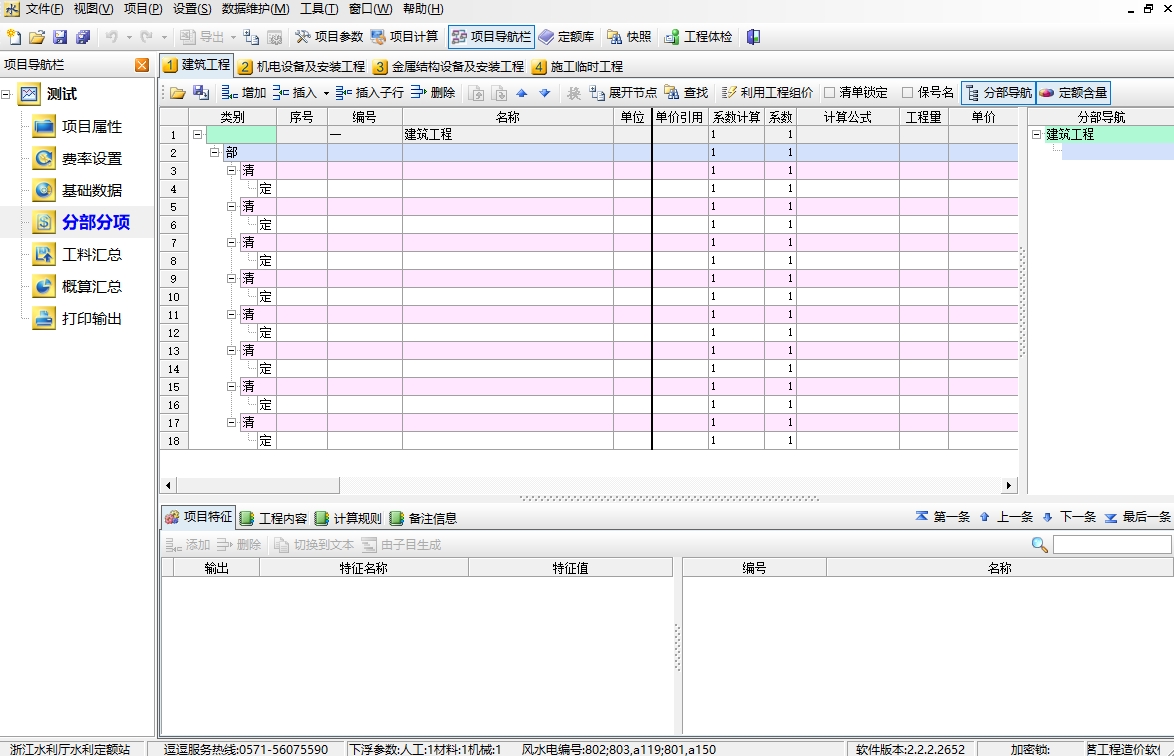Go to 下一条 next record

(1069, 516)
